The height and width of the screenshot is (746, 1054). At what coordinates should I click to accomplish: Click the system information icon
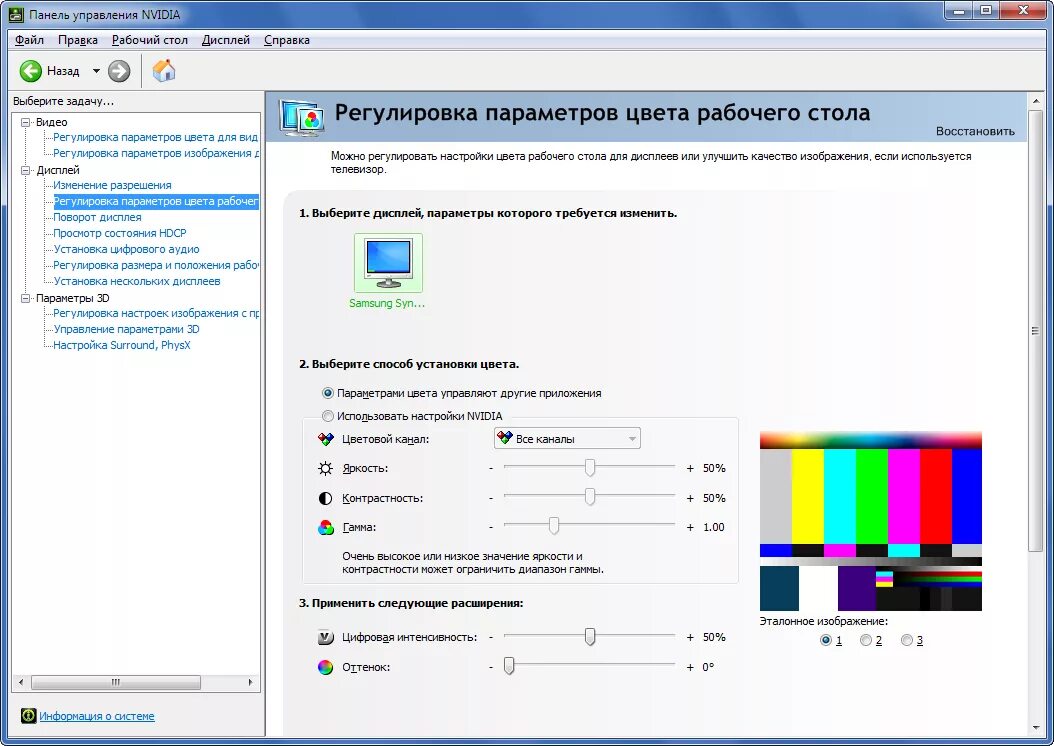pos(28,716)
